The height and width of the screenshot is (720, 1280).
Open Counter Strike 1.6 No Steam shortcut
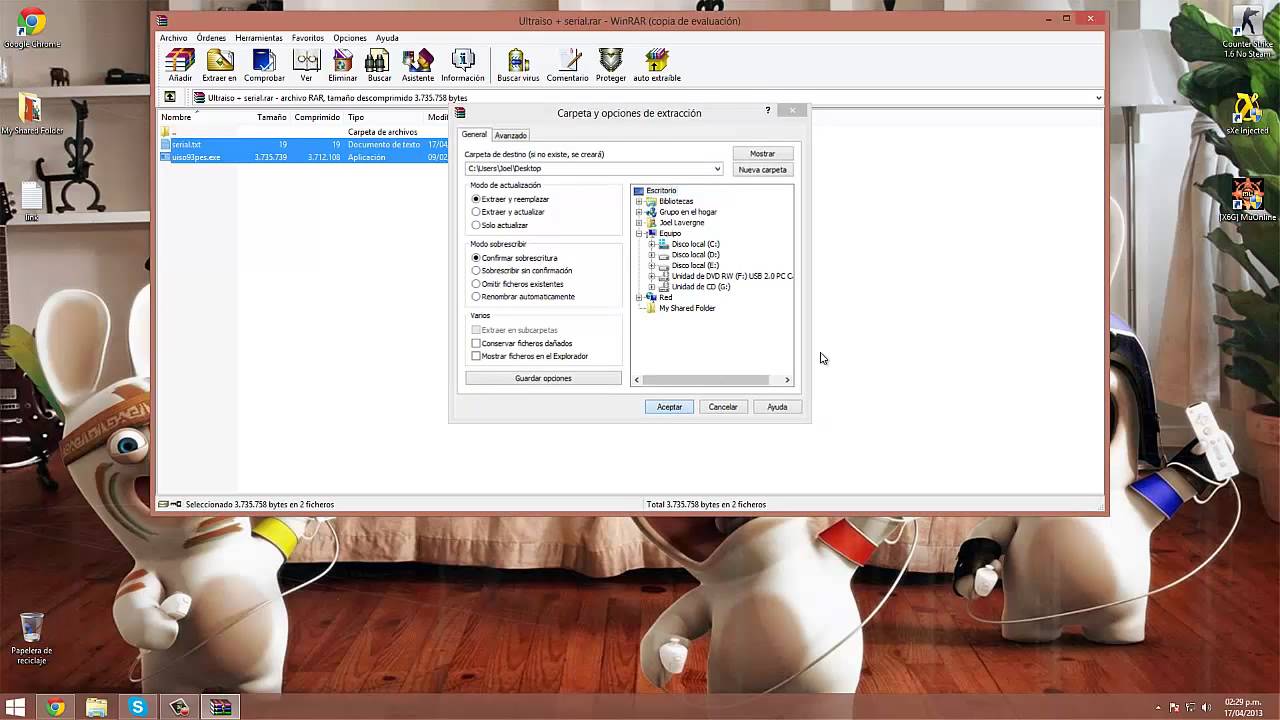[1247, 30]
